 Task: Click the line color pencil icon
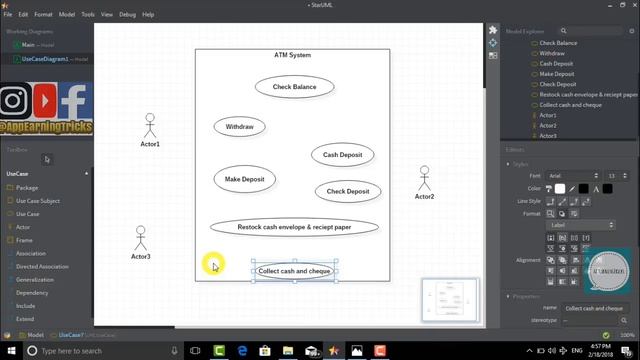click(572, 189)
